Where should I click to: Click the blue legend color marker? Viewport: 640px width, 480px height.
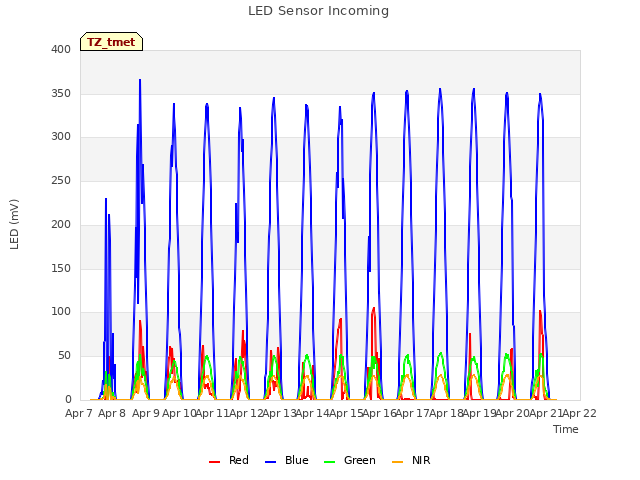click(271, 462)
